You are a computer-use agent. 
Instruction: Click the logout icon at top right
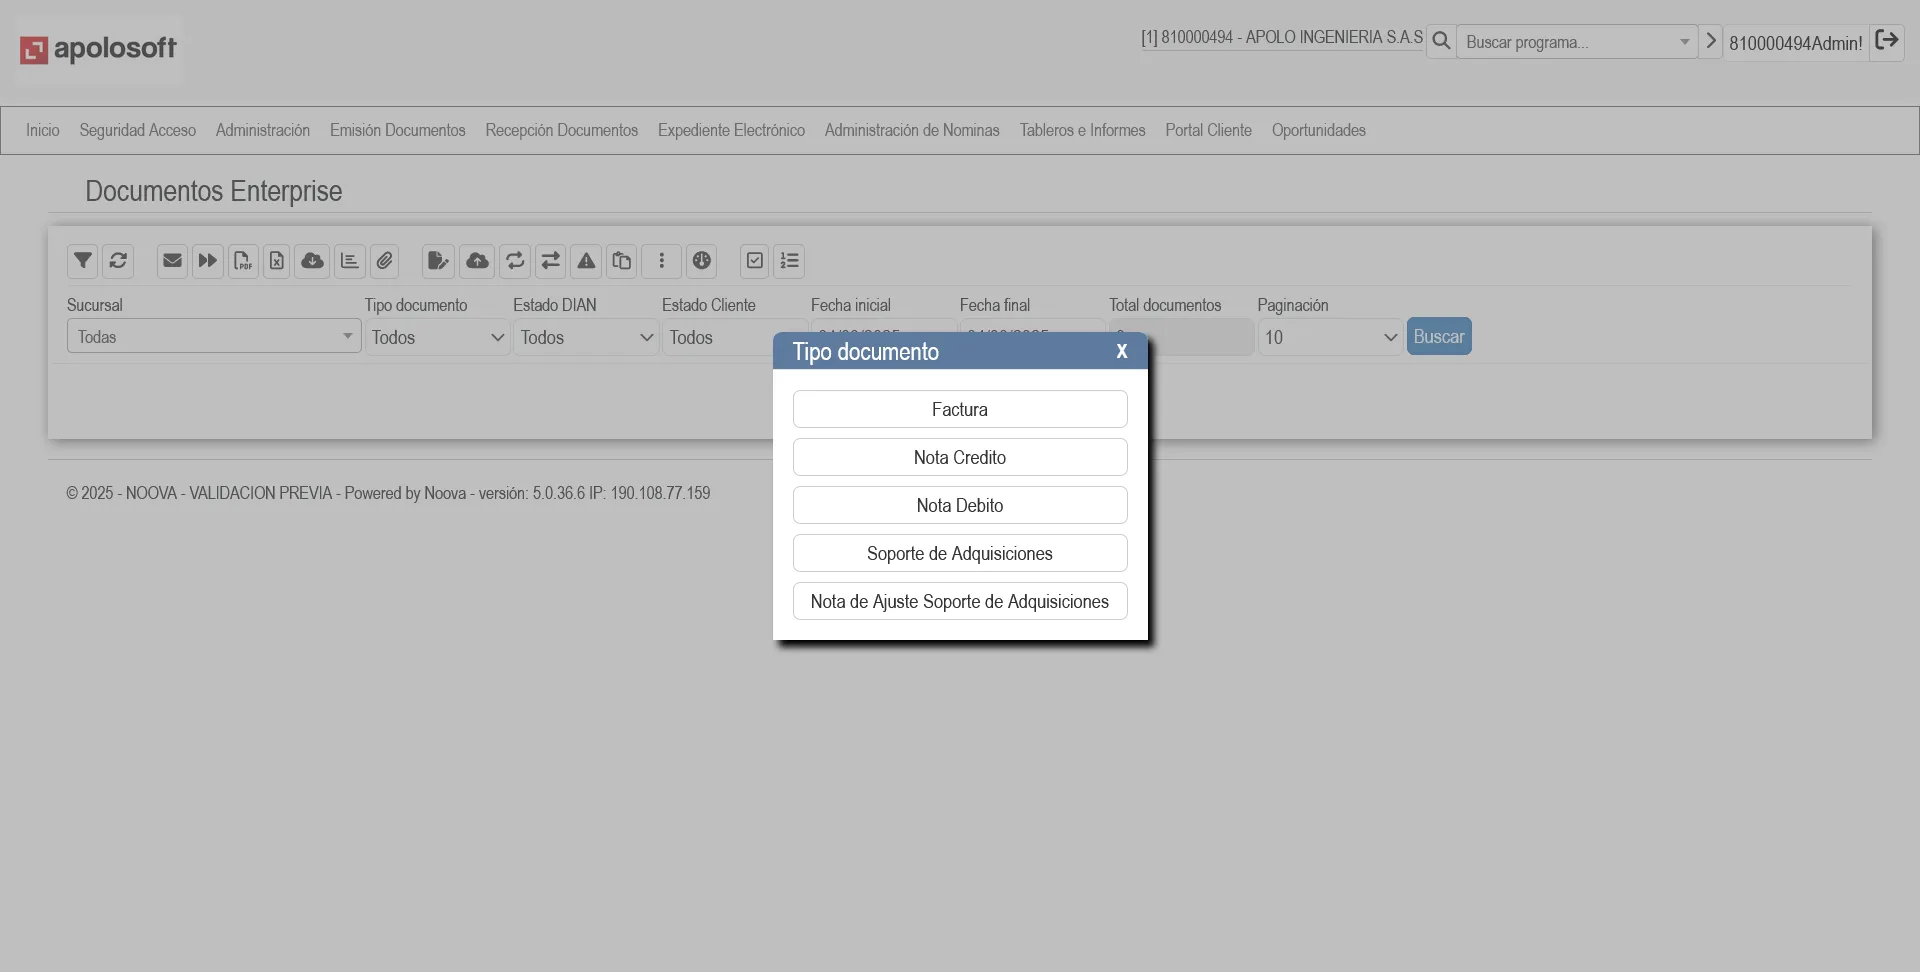click(1886, 41)
